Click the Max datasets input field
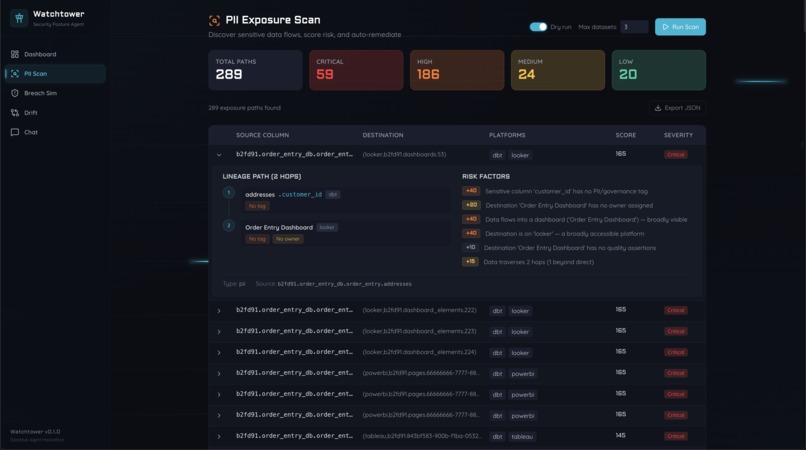The image size is (806, 450). 634,27
